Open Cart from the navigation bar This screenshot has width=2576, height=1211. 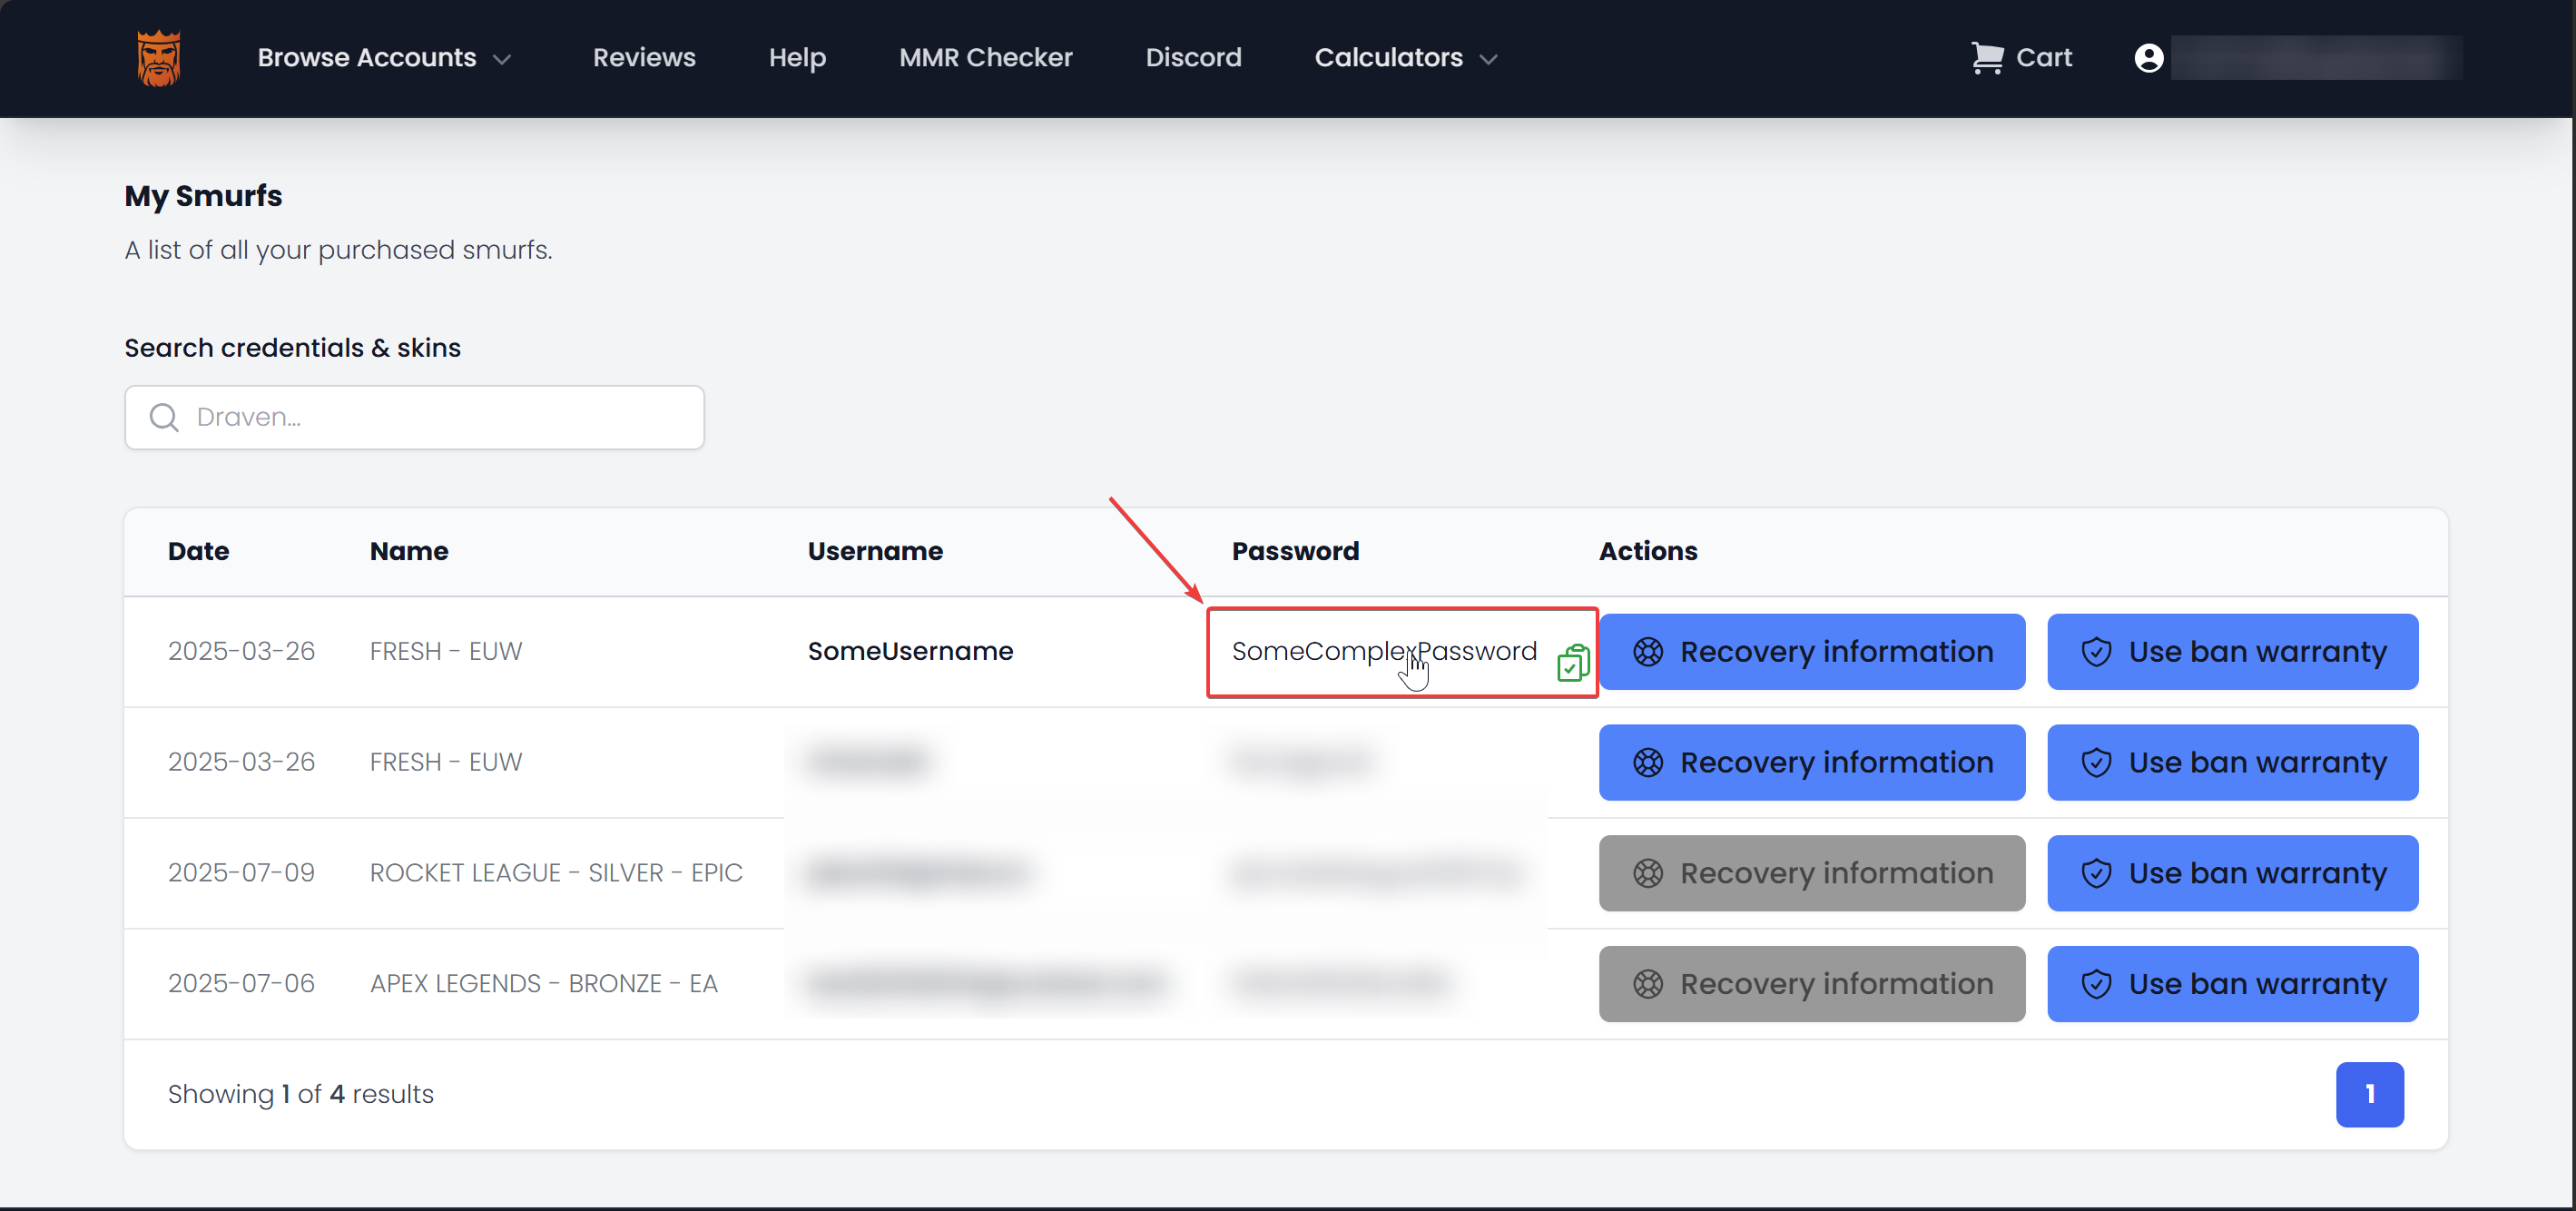click(x=2021, y=58)
